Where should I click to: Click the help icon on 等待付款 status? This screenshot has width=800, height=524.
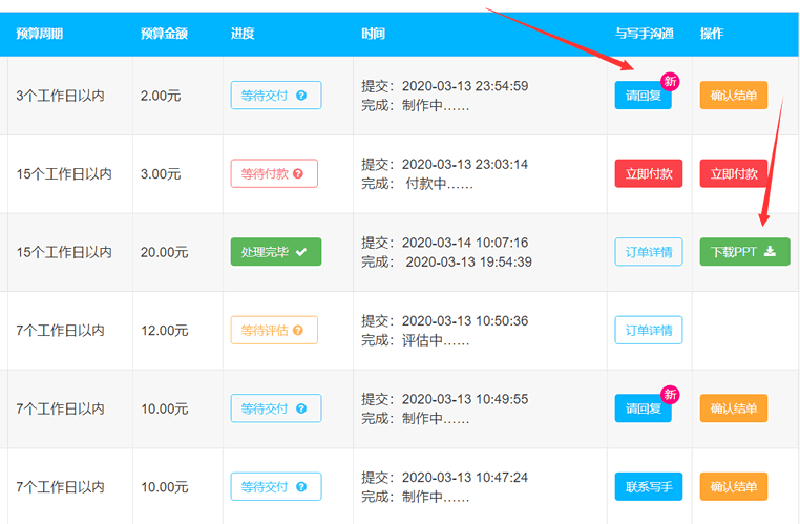coord(298,174)
